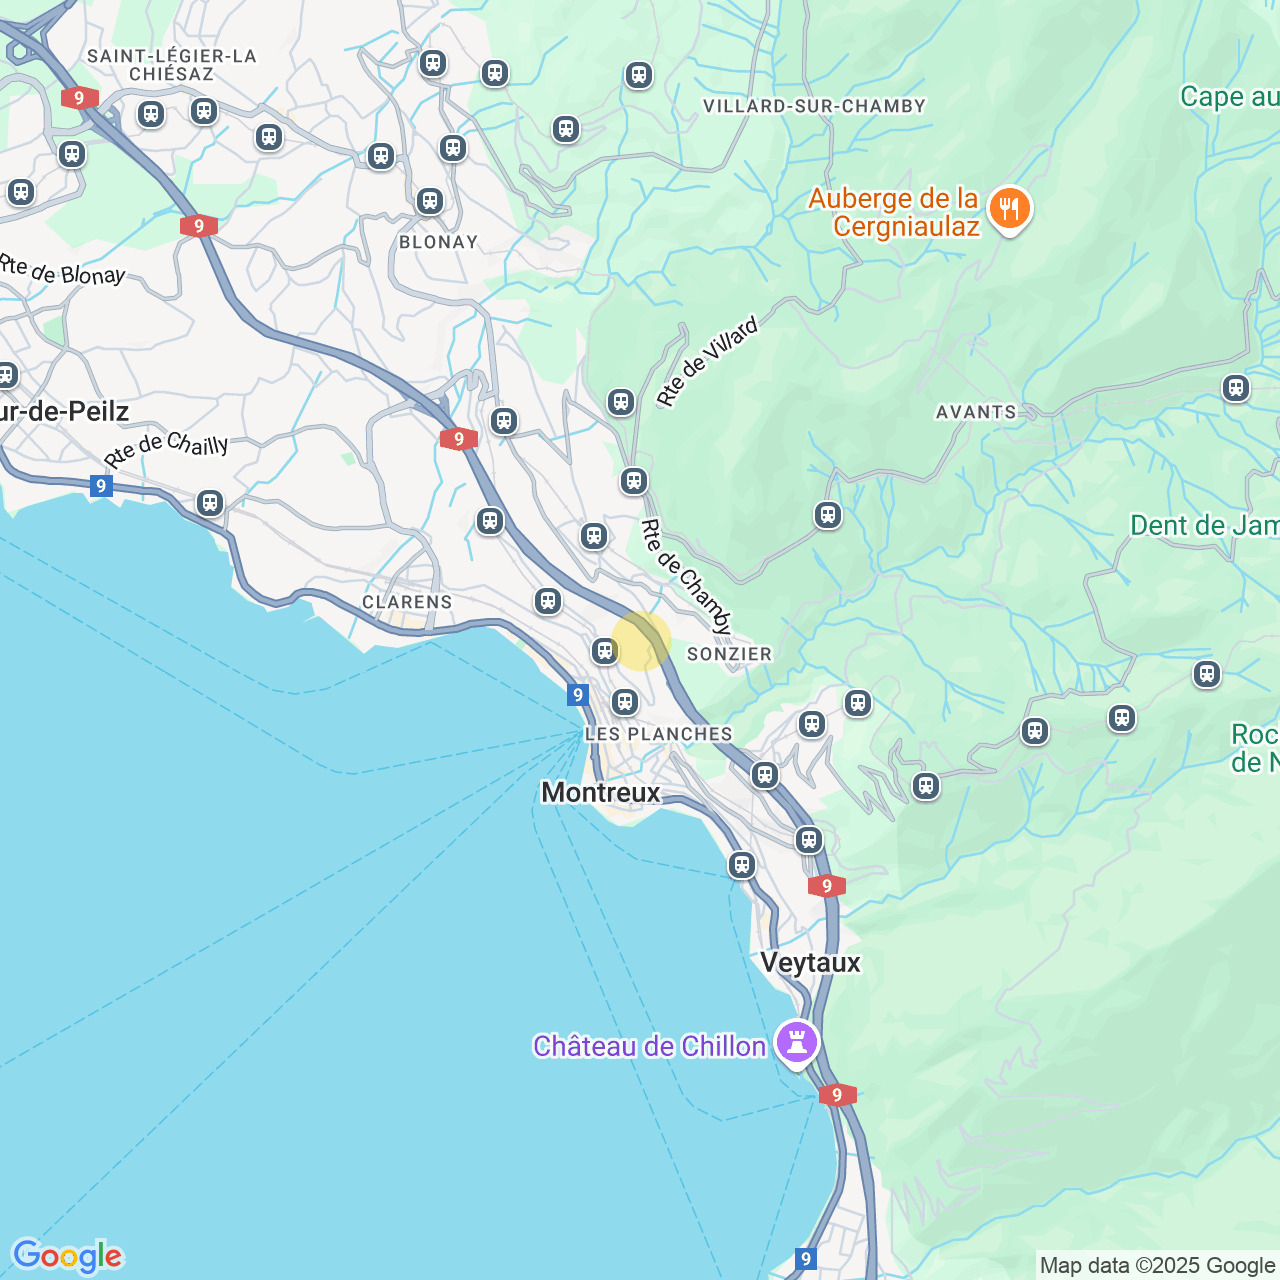Click the transit station icon in Blonay

[430, 201]
